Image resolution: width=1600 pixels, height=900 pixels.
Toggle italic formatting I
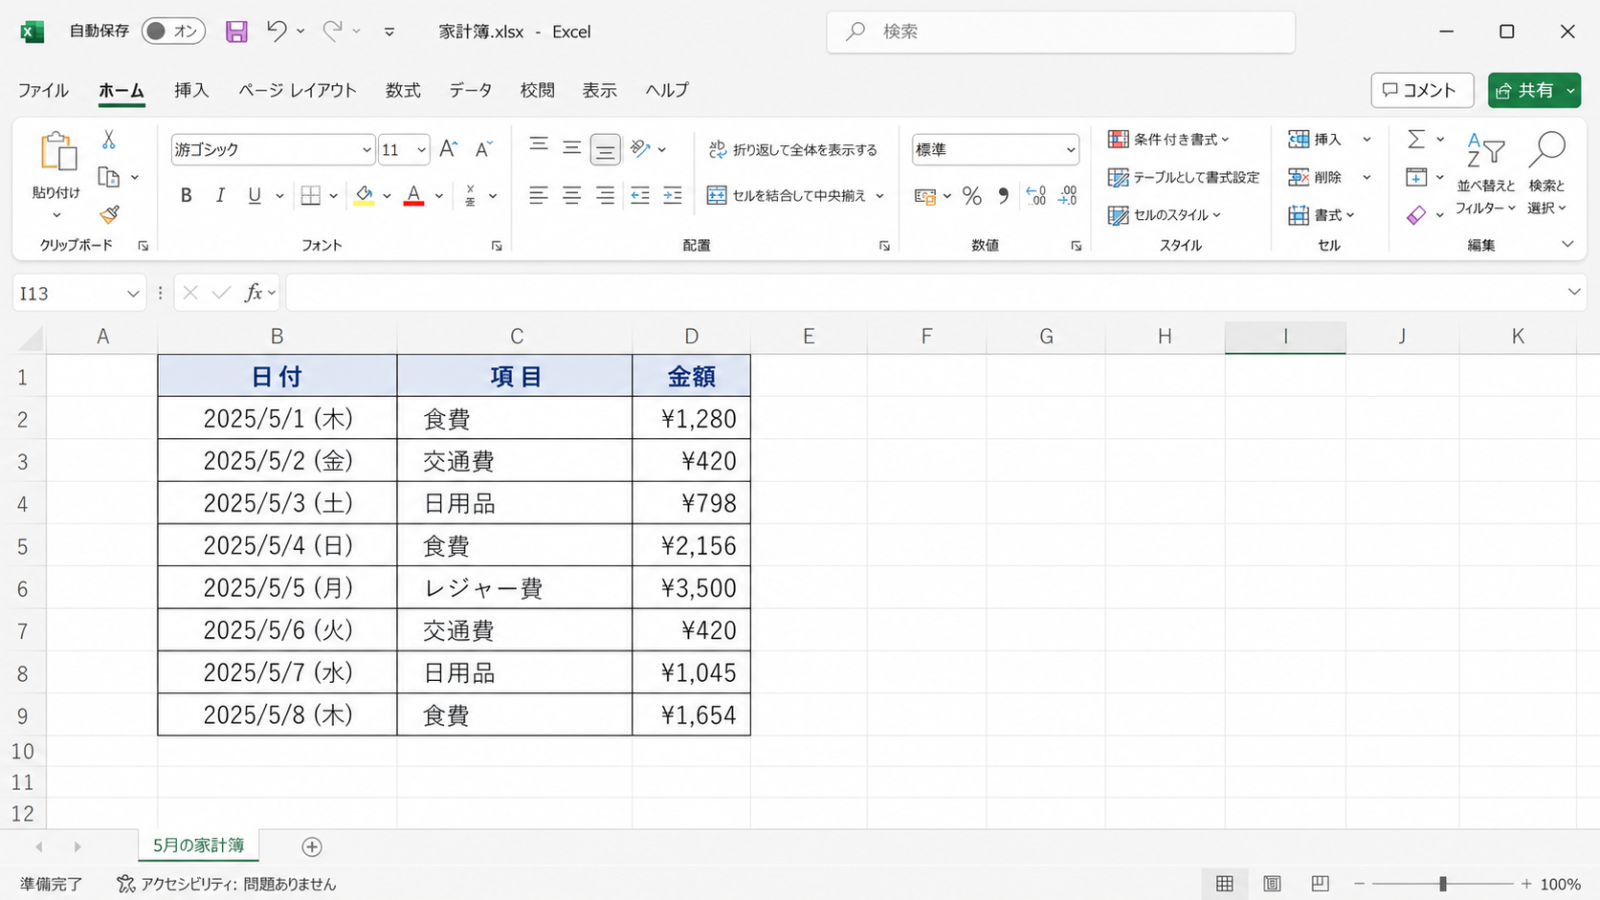pyautogui.click(x=220, y=196)
